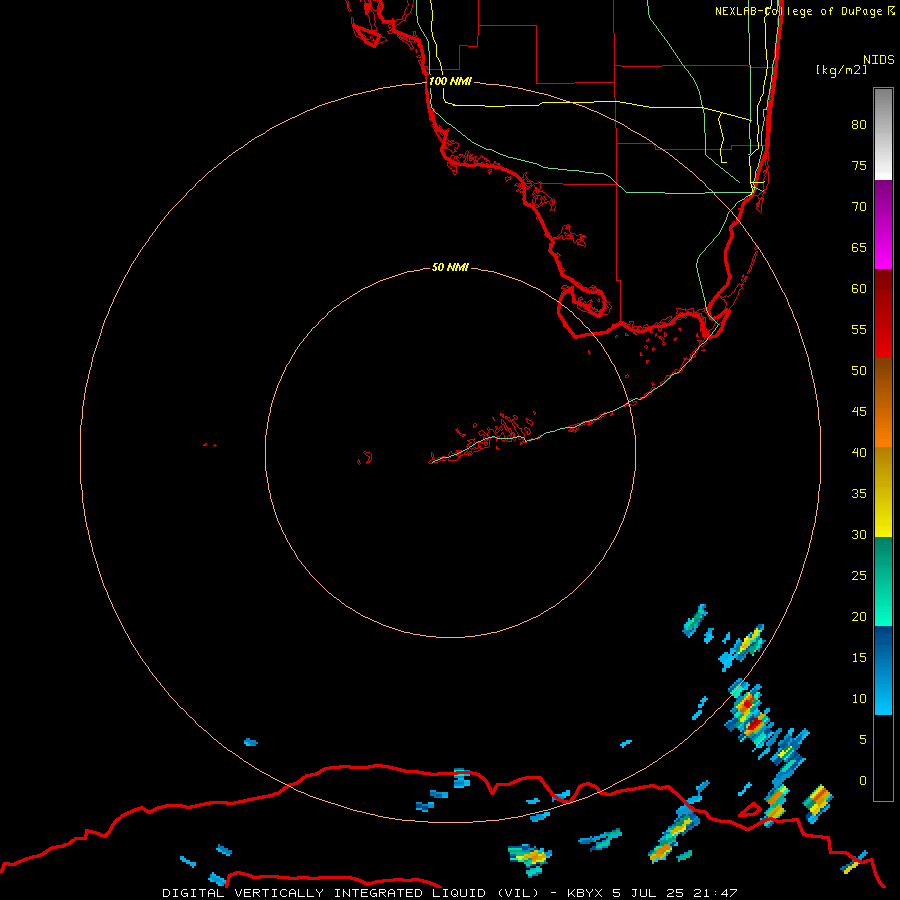The height and width of the screenshot is (900, 900).
Task: Click the 35 value on color scale
Action: [x=859, y=494]
